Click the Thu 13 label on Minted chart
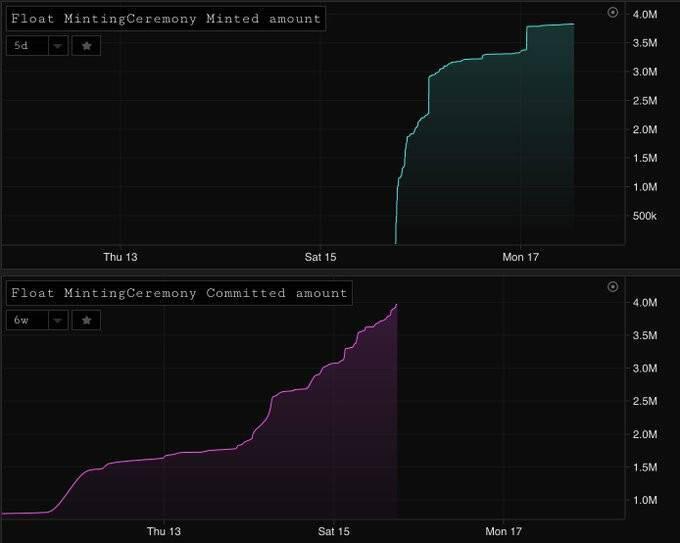 point(120,257)
